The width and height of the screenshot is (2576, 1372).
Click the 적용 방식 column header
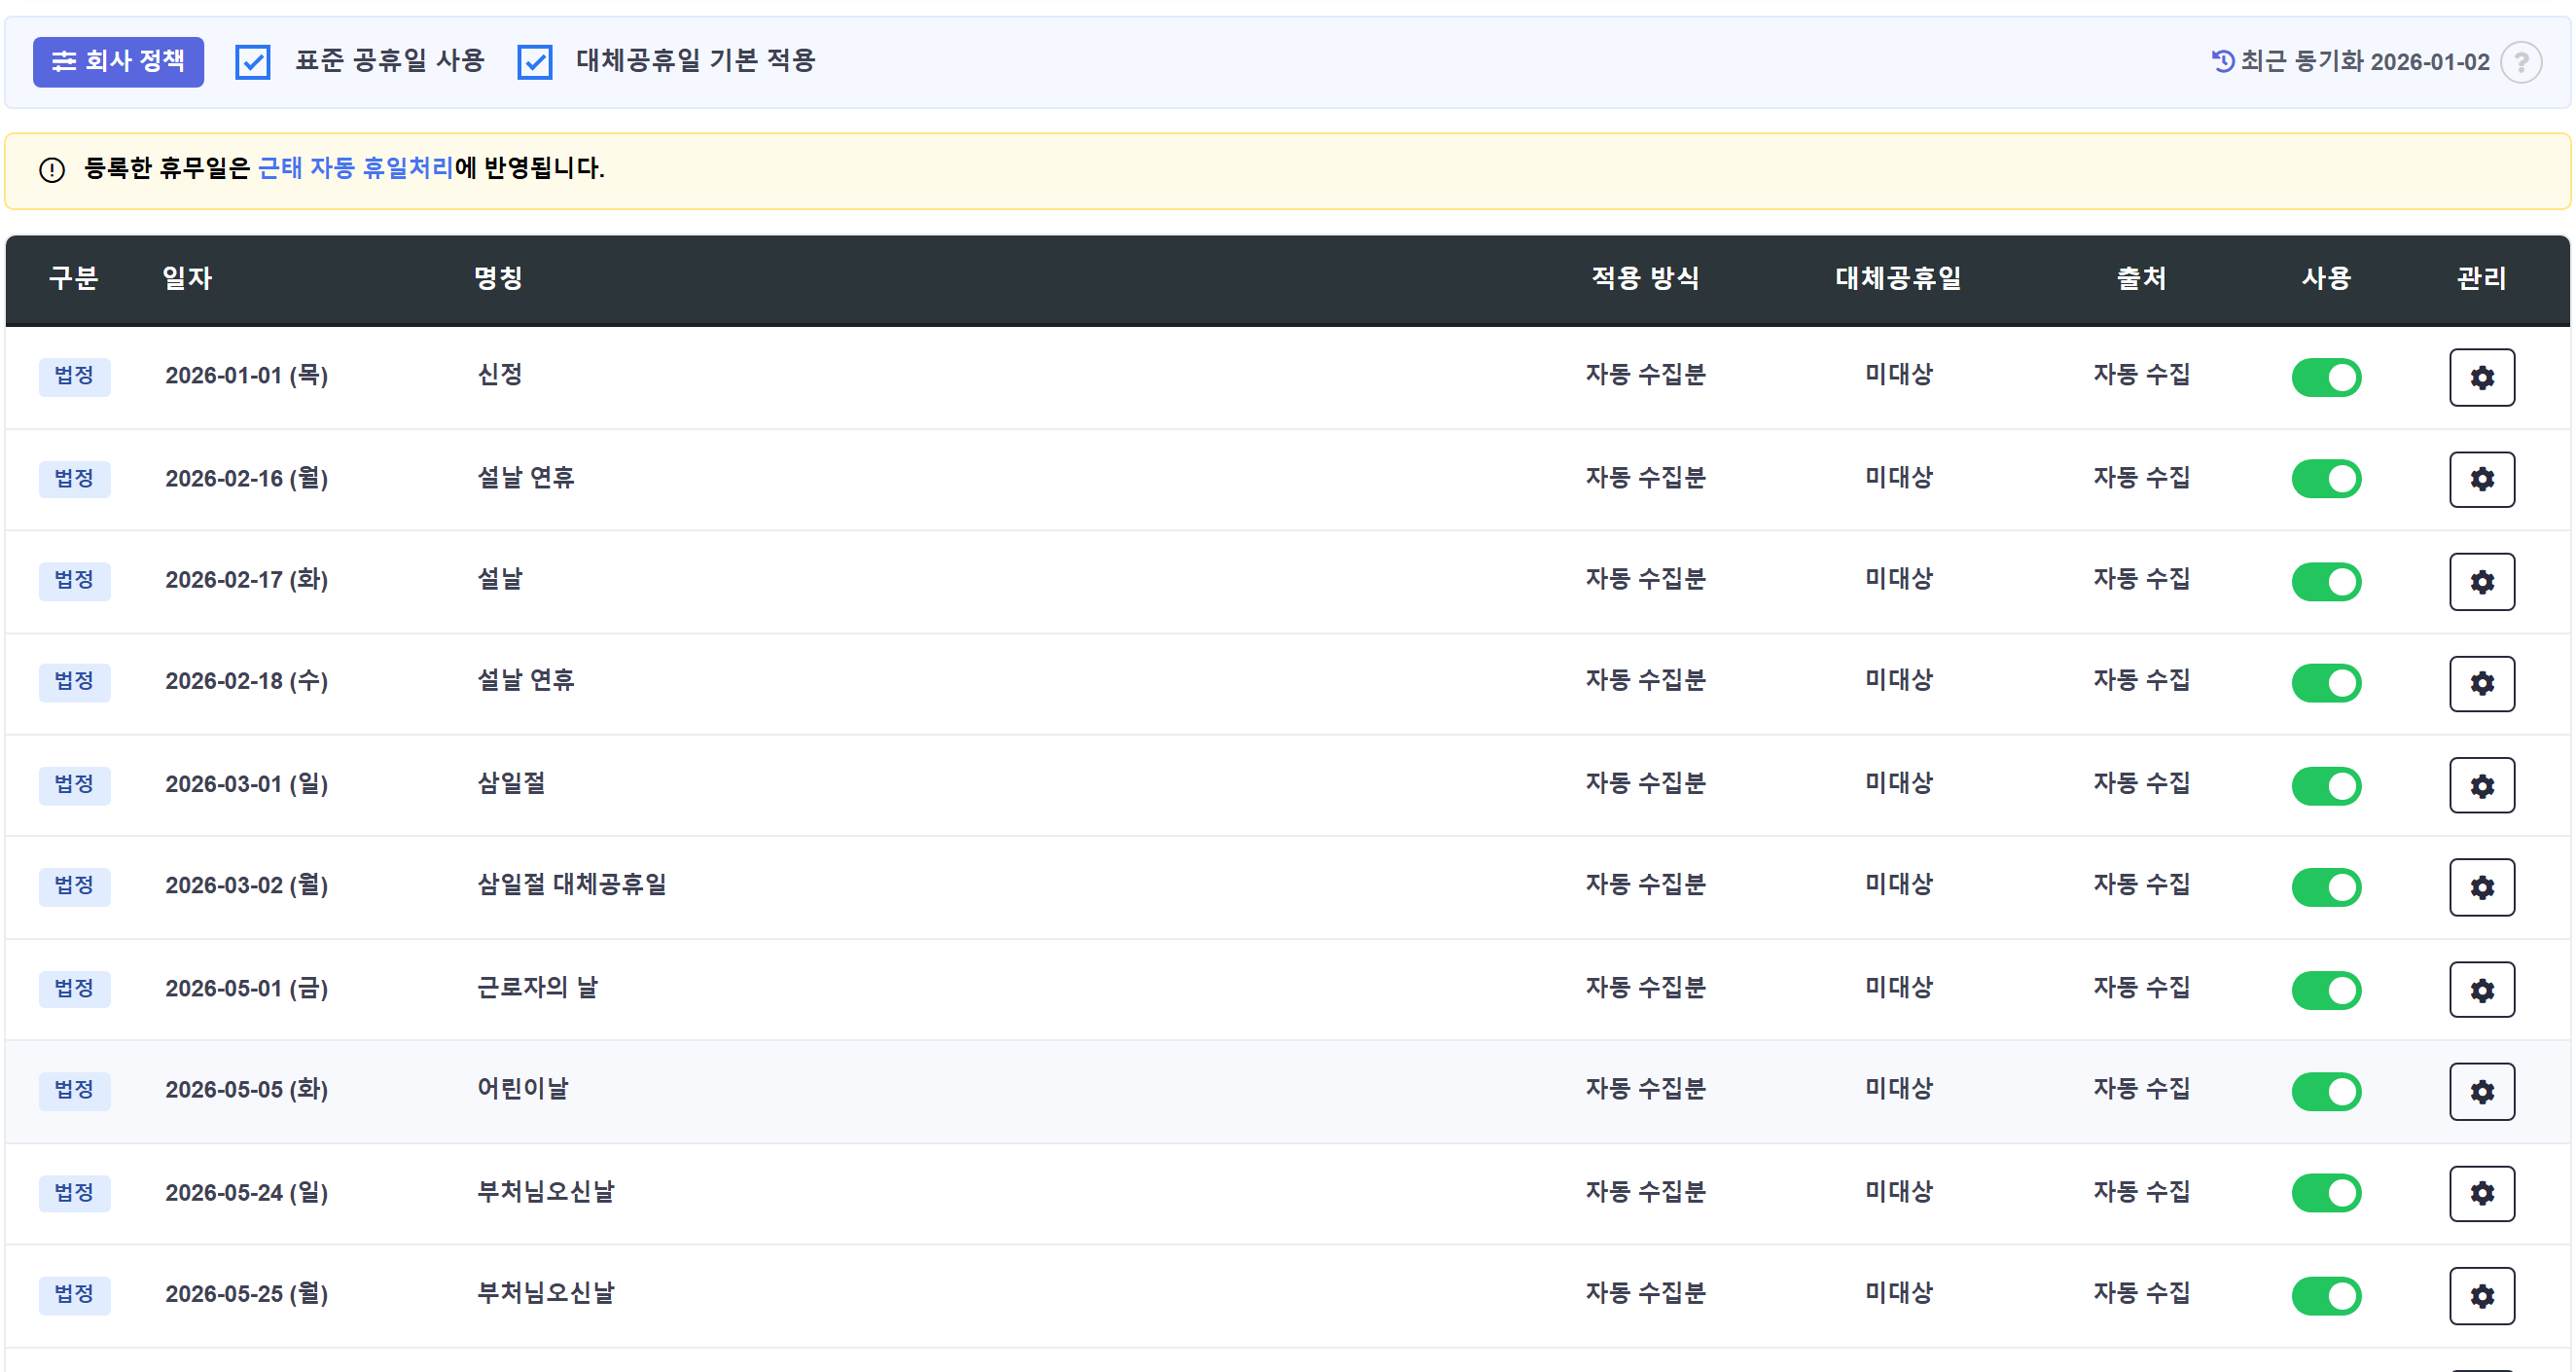point(1645,278)
